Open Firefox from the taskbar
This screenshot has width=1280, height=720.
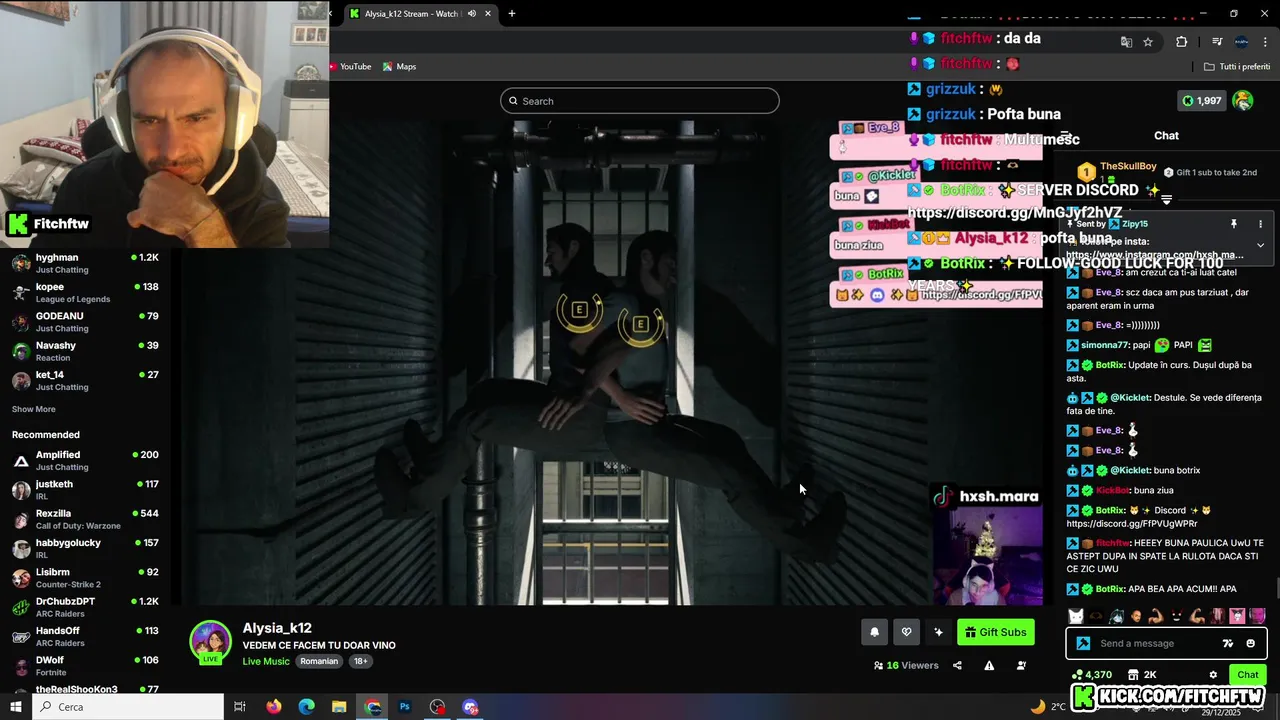pos(274,706)
